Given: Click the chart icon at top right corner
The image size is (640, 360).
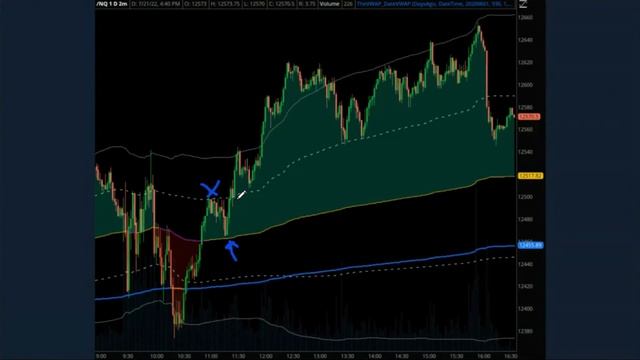Looking at the screenshot, I should [x=523, y=4].
